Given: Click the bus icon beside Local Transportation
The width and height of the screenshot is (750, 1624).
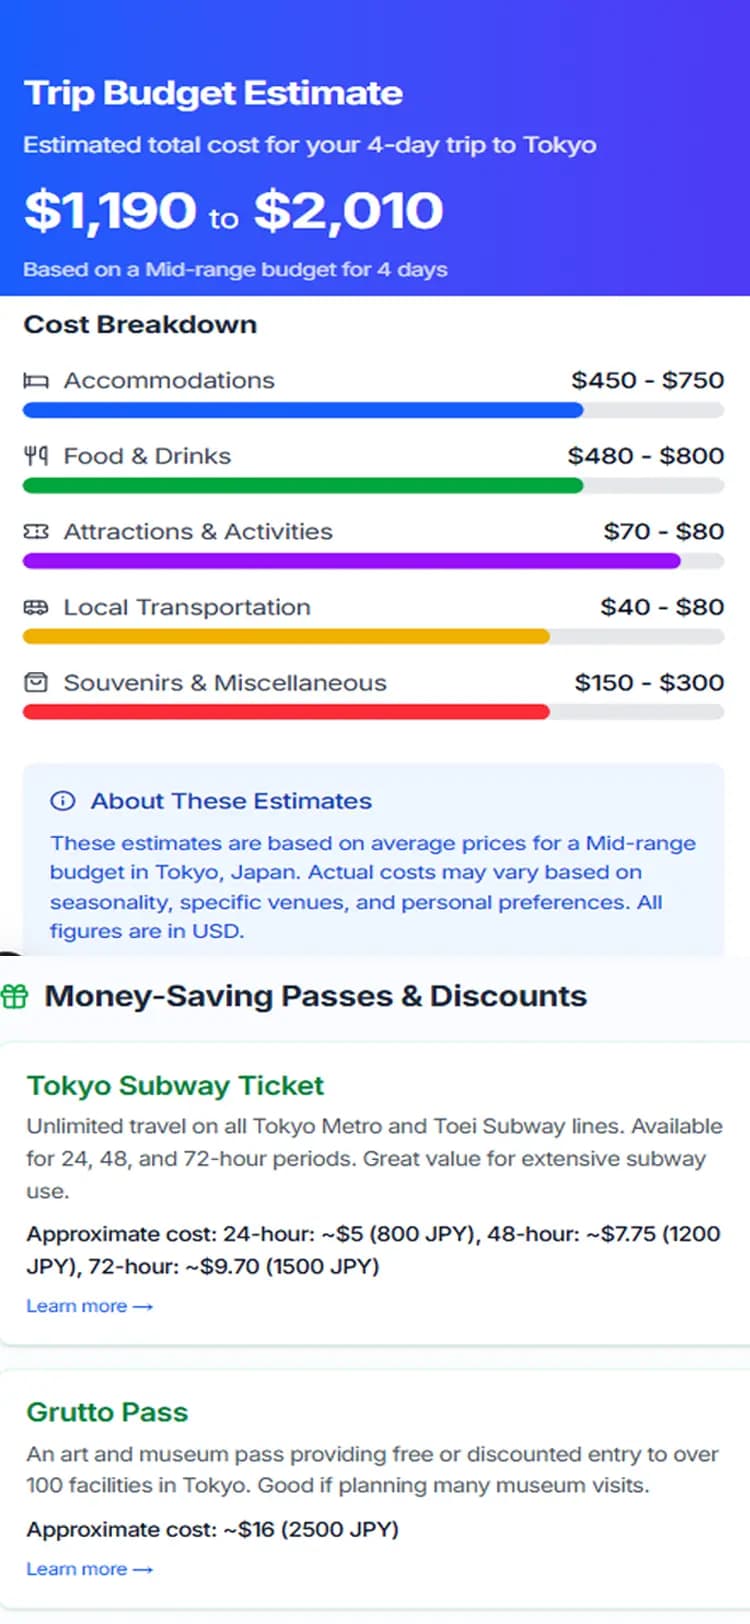Looking at the screenshot, I should (36, 607).
